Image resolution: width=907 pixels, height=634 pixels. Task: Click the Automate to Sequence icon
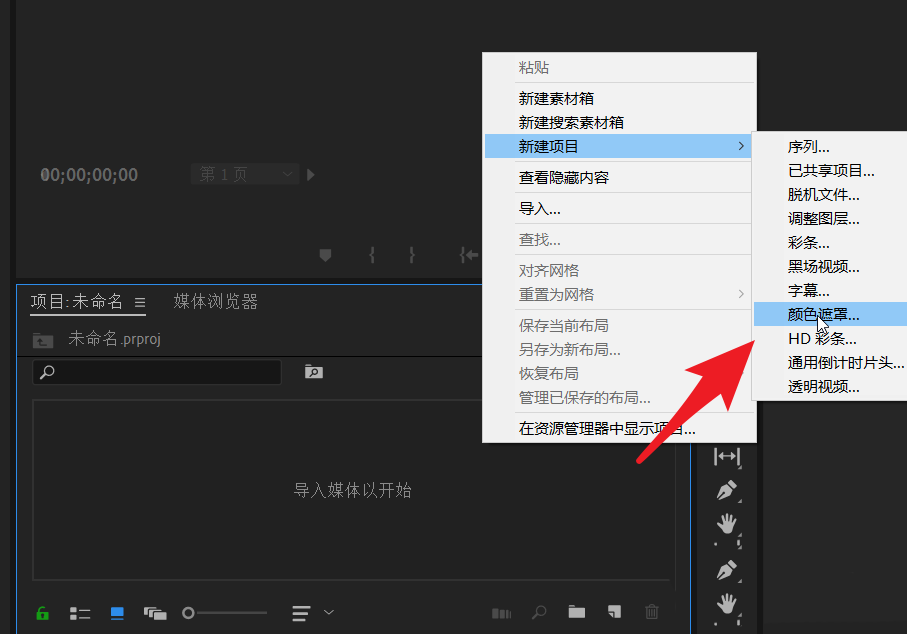click(x=501, y=612)
